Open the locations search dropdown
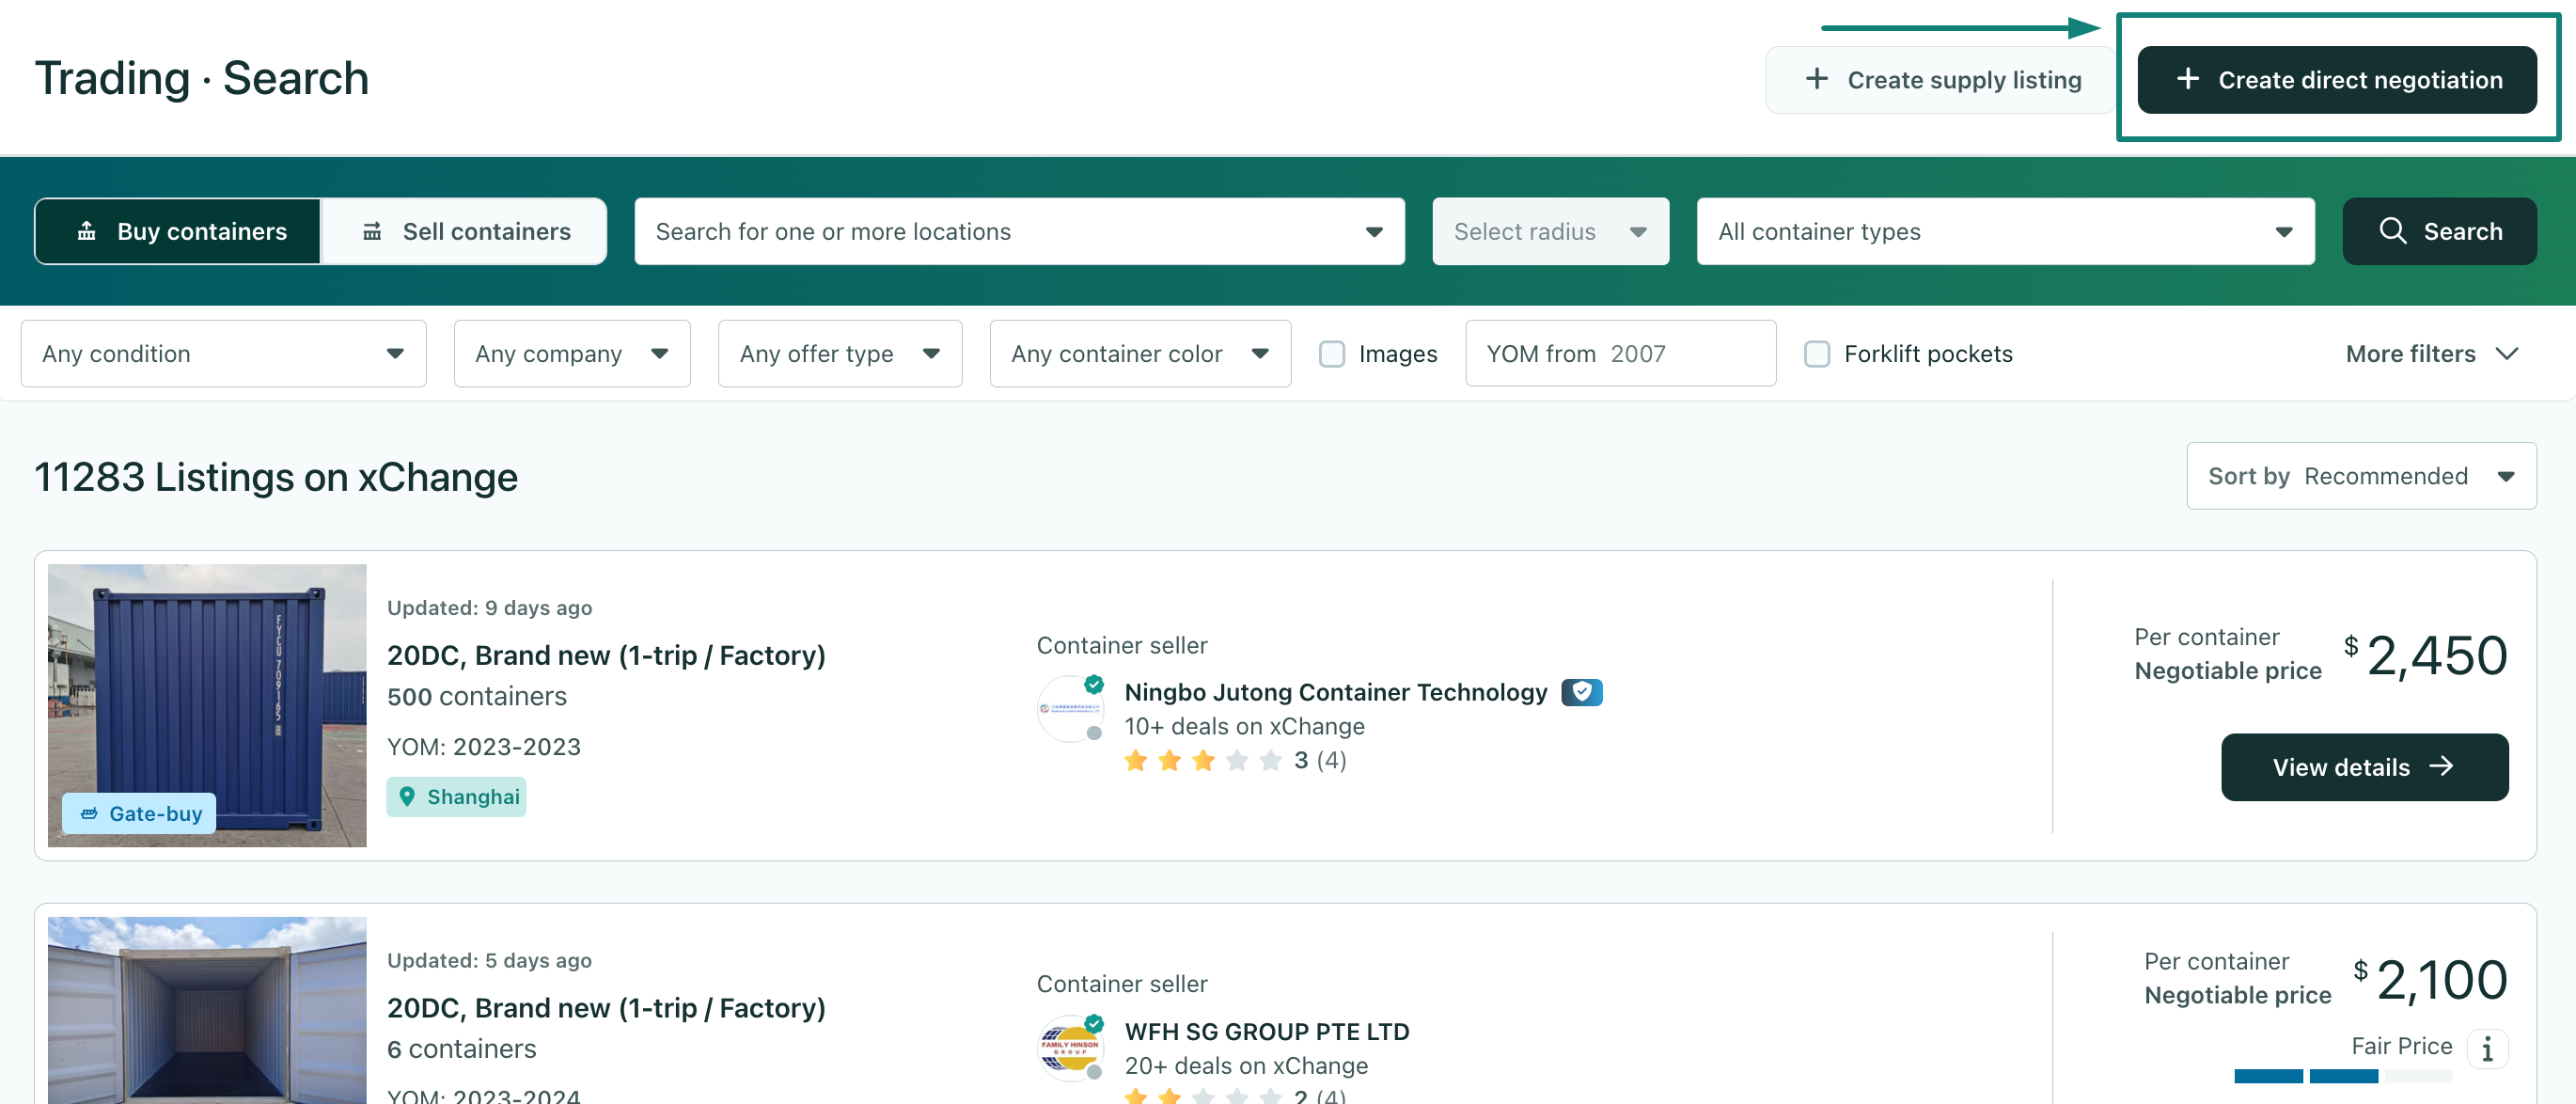This screenshot has width=2576, height=1104. [1019, 231]
